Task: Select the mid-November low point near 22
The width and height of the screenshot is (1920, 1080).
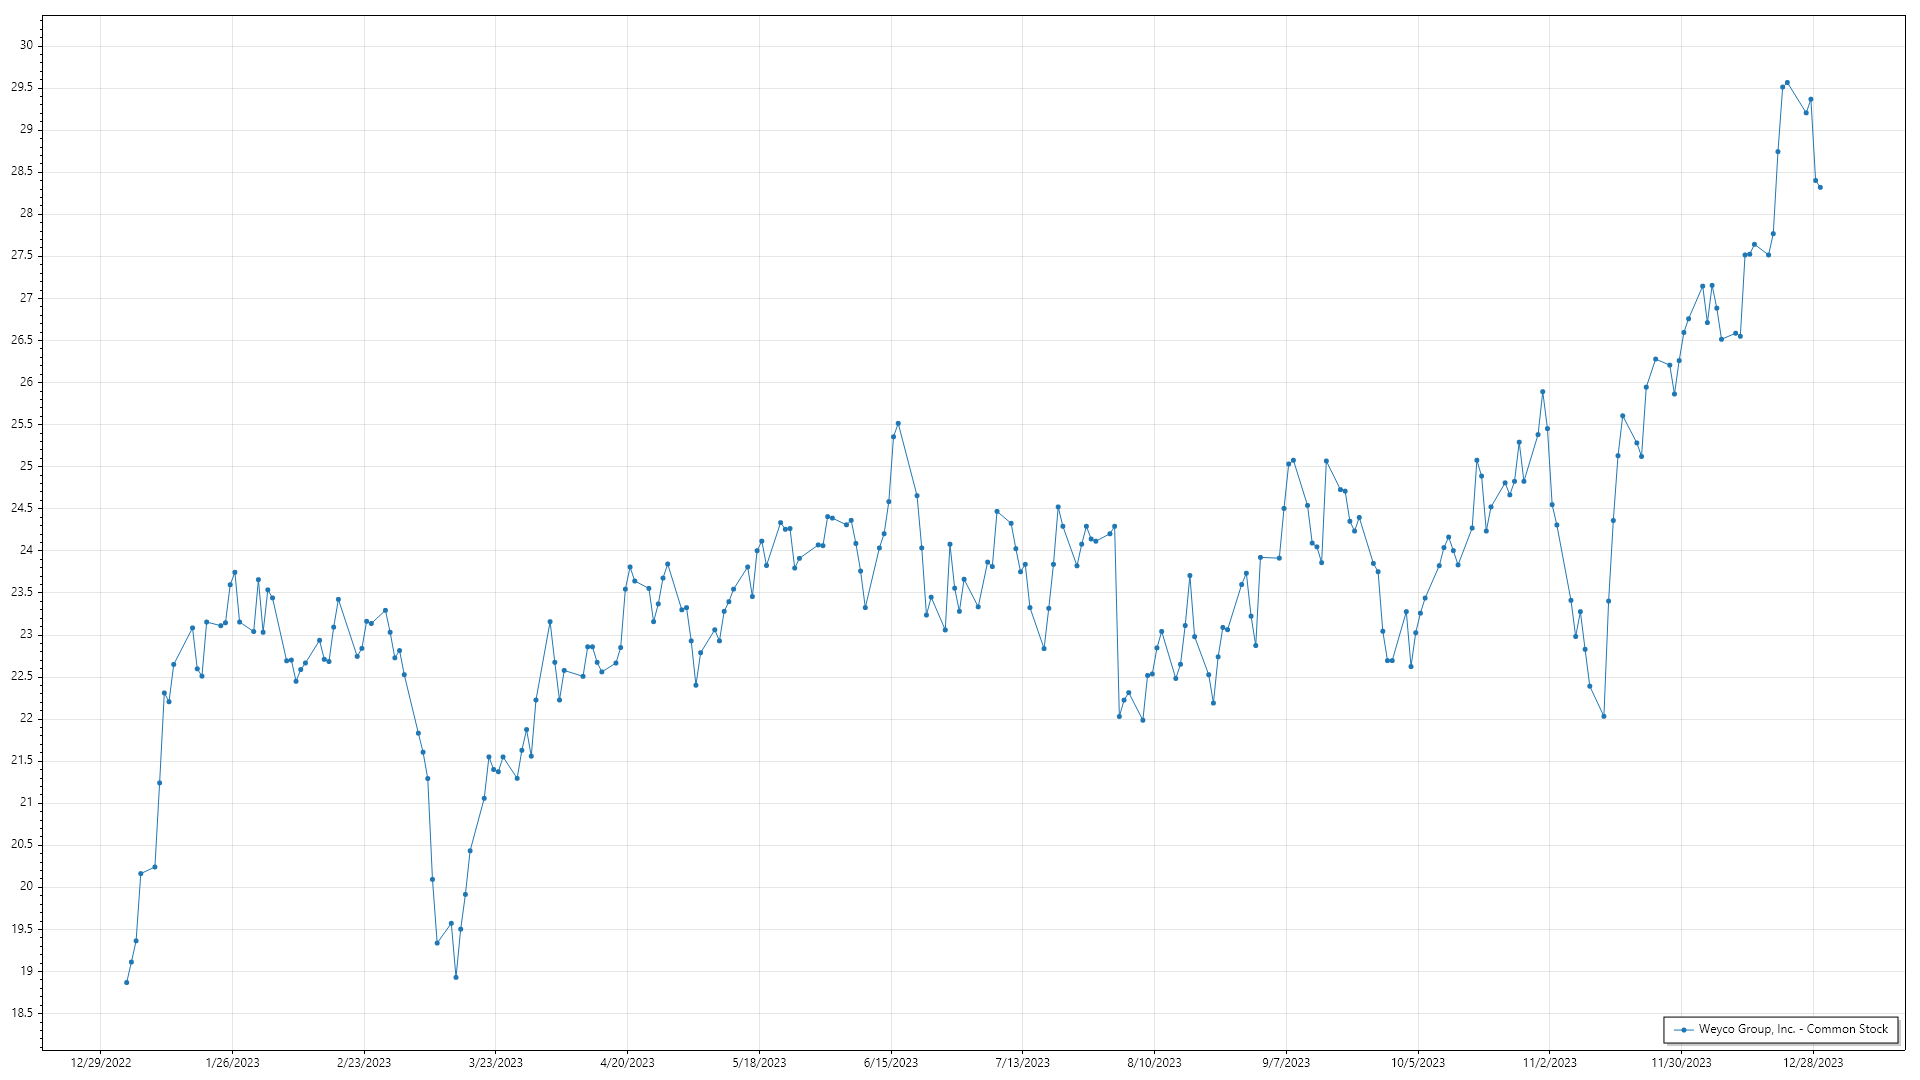Action: [x=1604, y=716]
